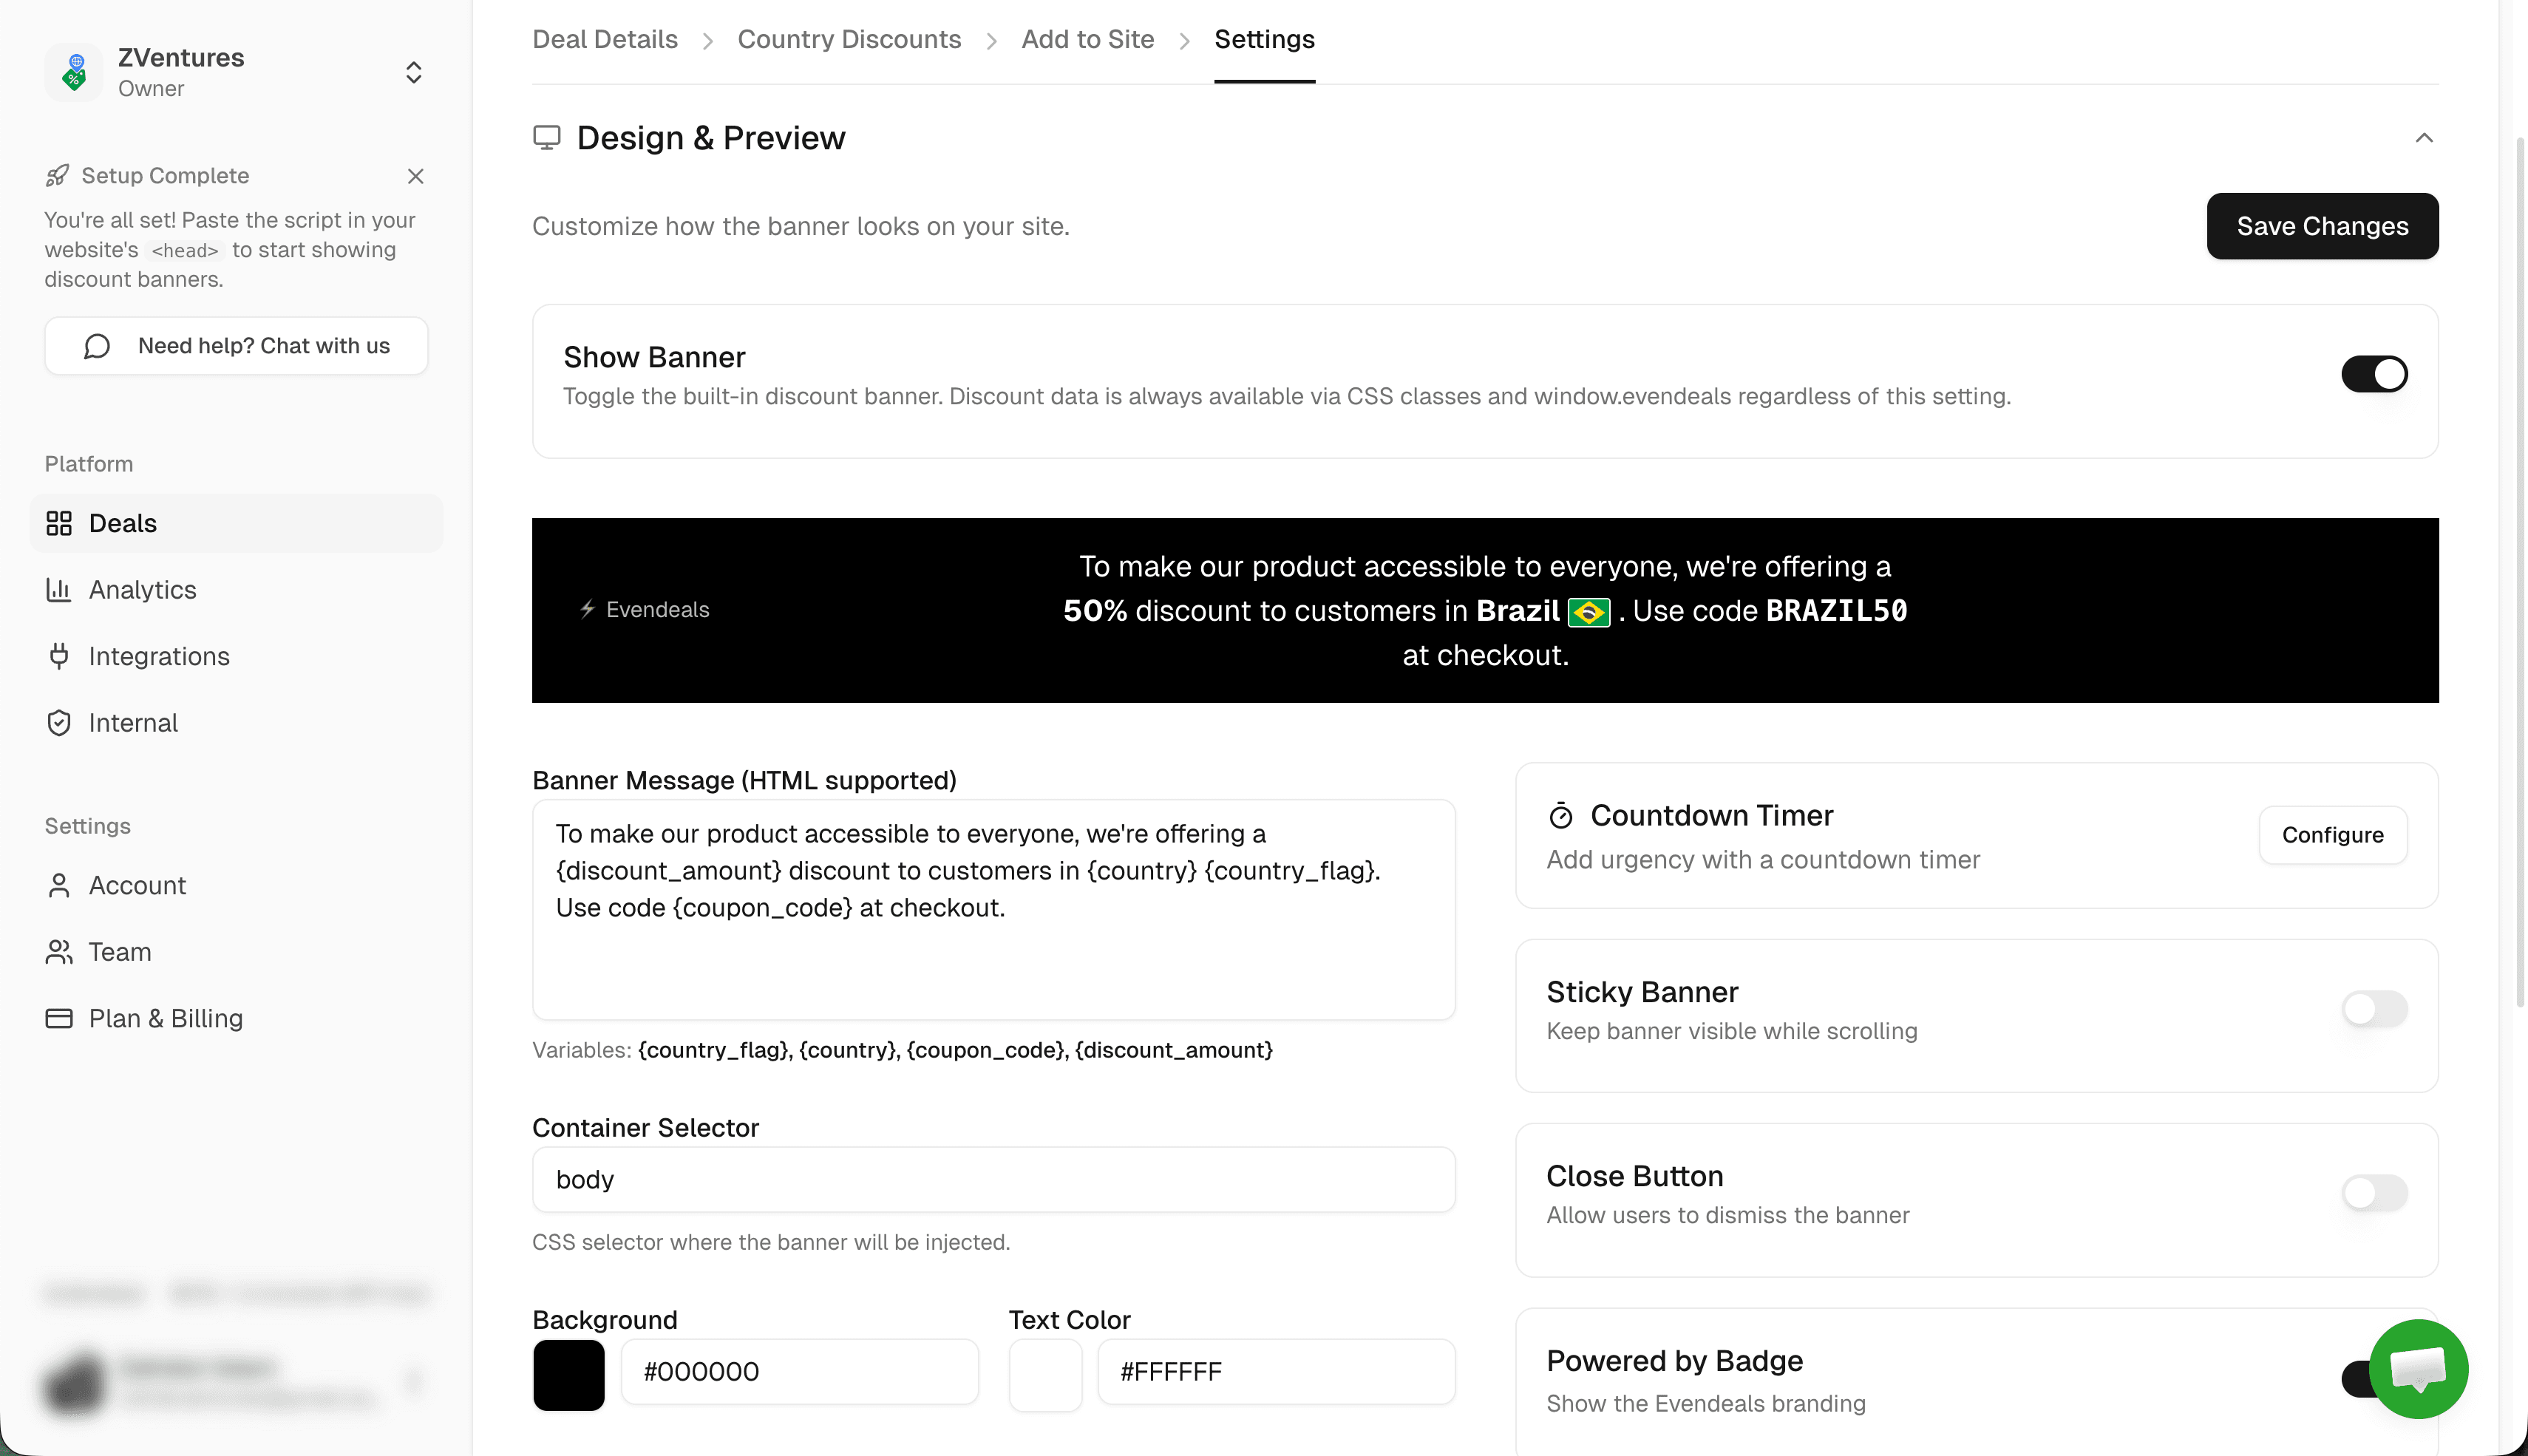Go to Add to Site step
2528x1456 pixels.
coord(1087,39)
